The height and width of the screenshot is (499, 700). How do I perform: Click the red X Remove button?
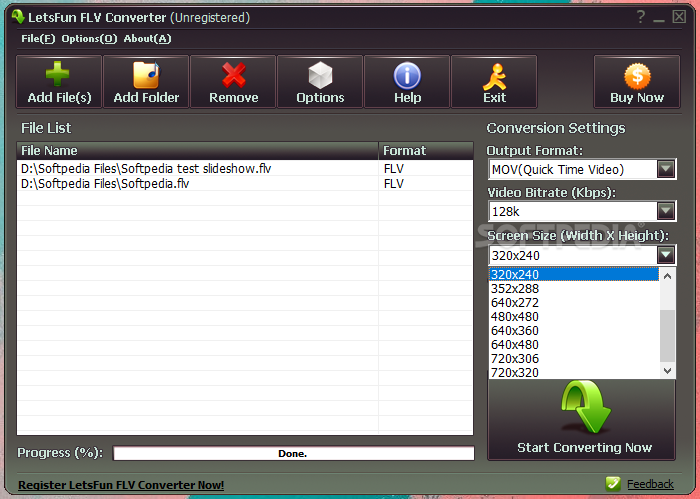tap(233, 82)
